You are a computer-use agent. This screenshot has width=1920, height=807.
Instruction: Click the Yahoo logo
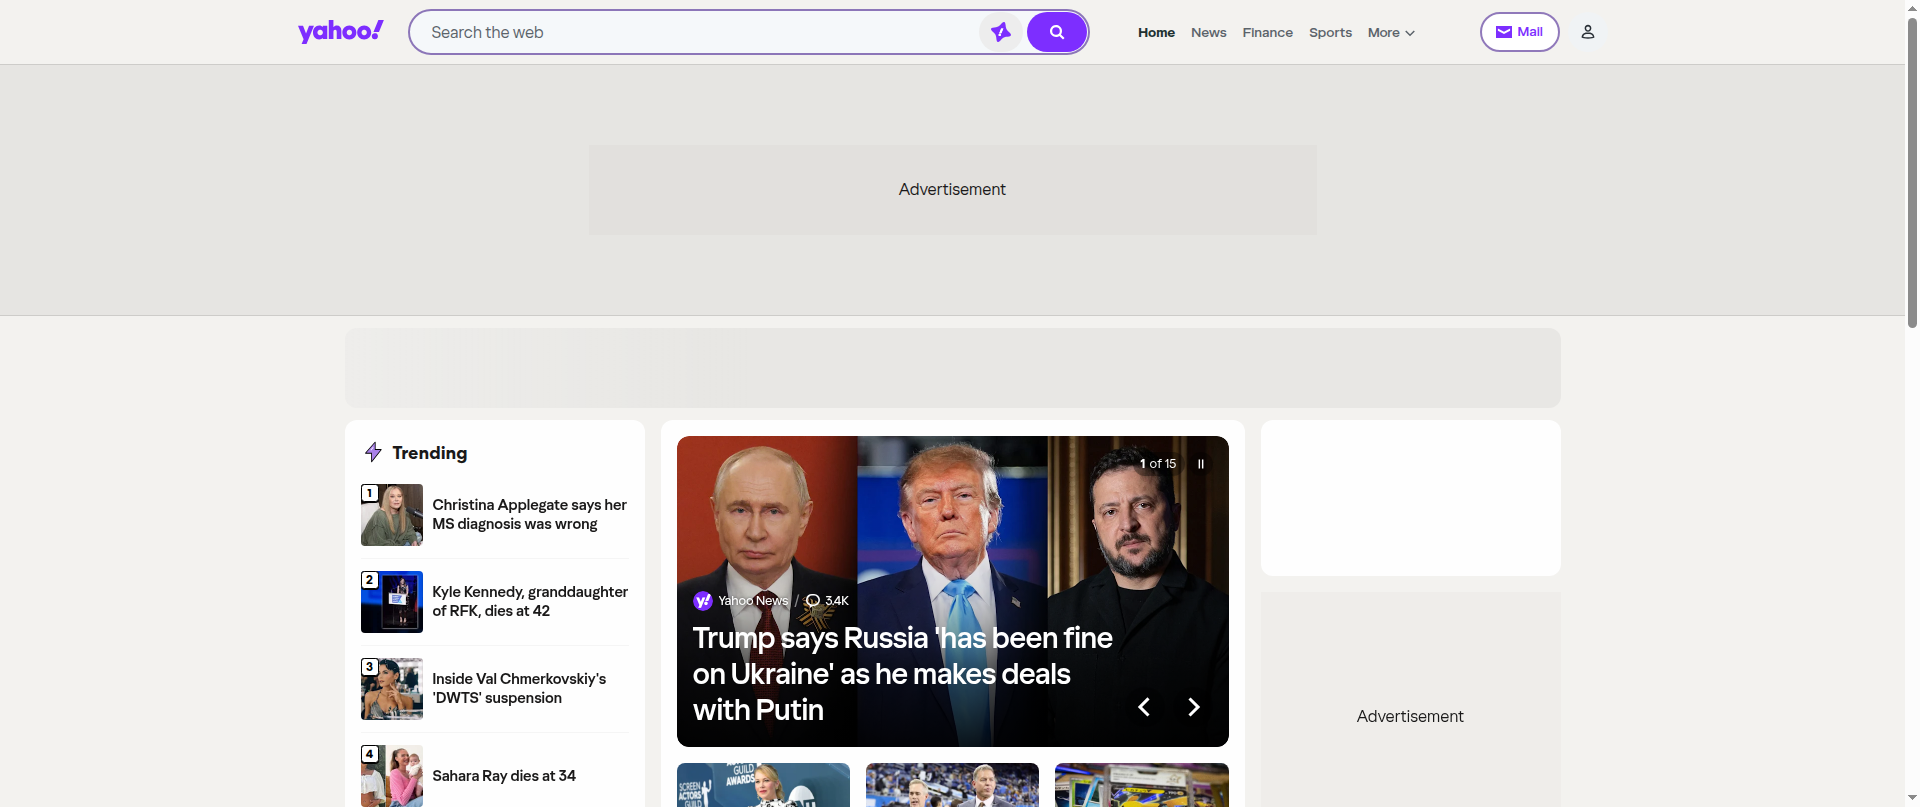click(x=340, y=32)
